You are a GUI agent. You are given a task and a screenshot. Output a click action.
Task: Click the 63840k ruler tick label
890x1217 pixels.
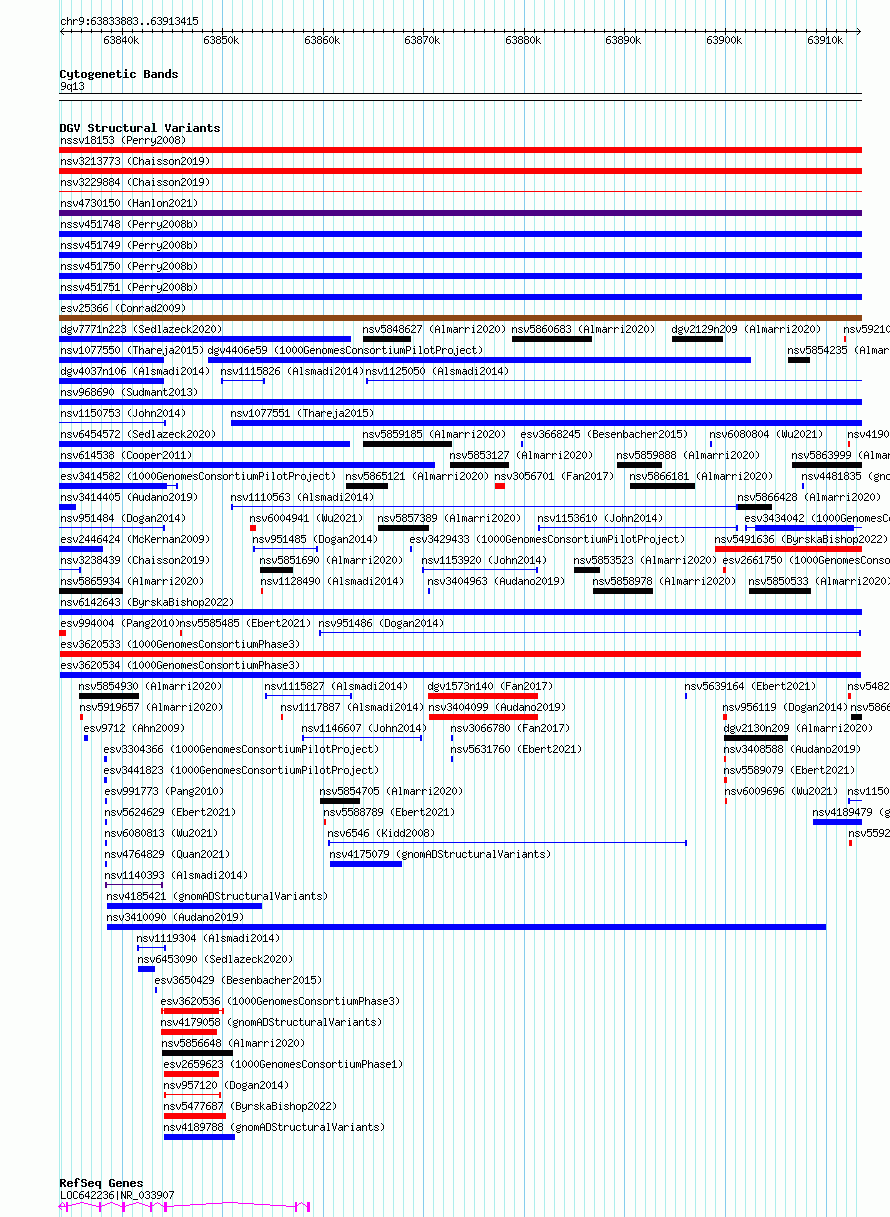pos(121,40)
